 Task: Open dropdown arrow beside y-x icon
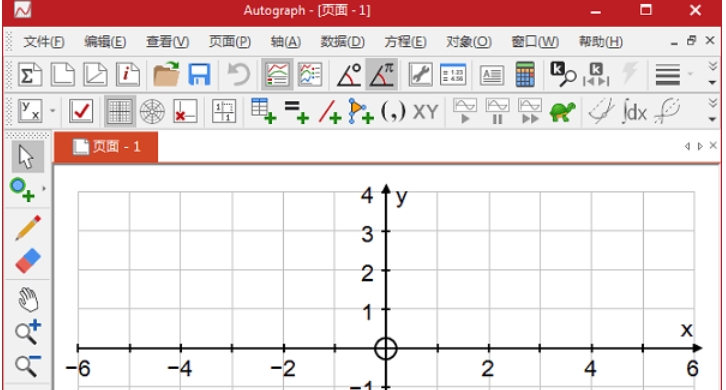click(52, 111)
